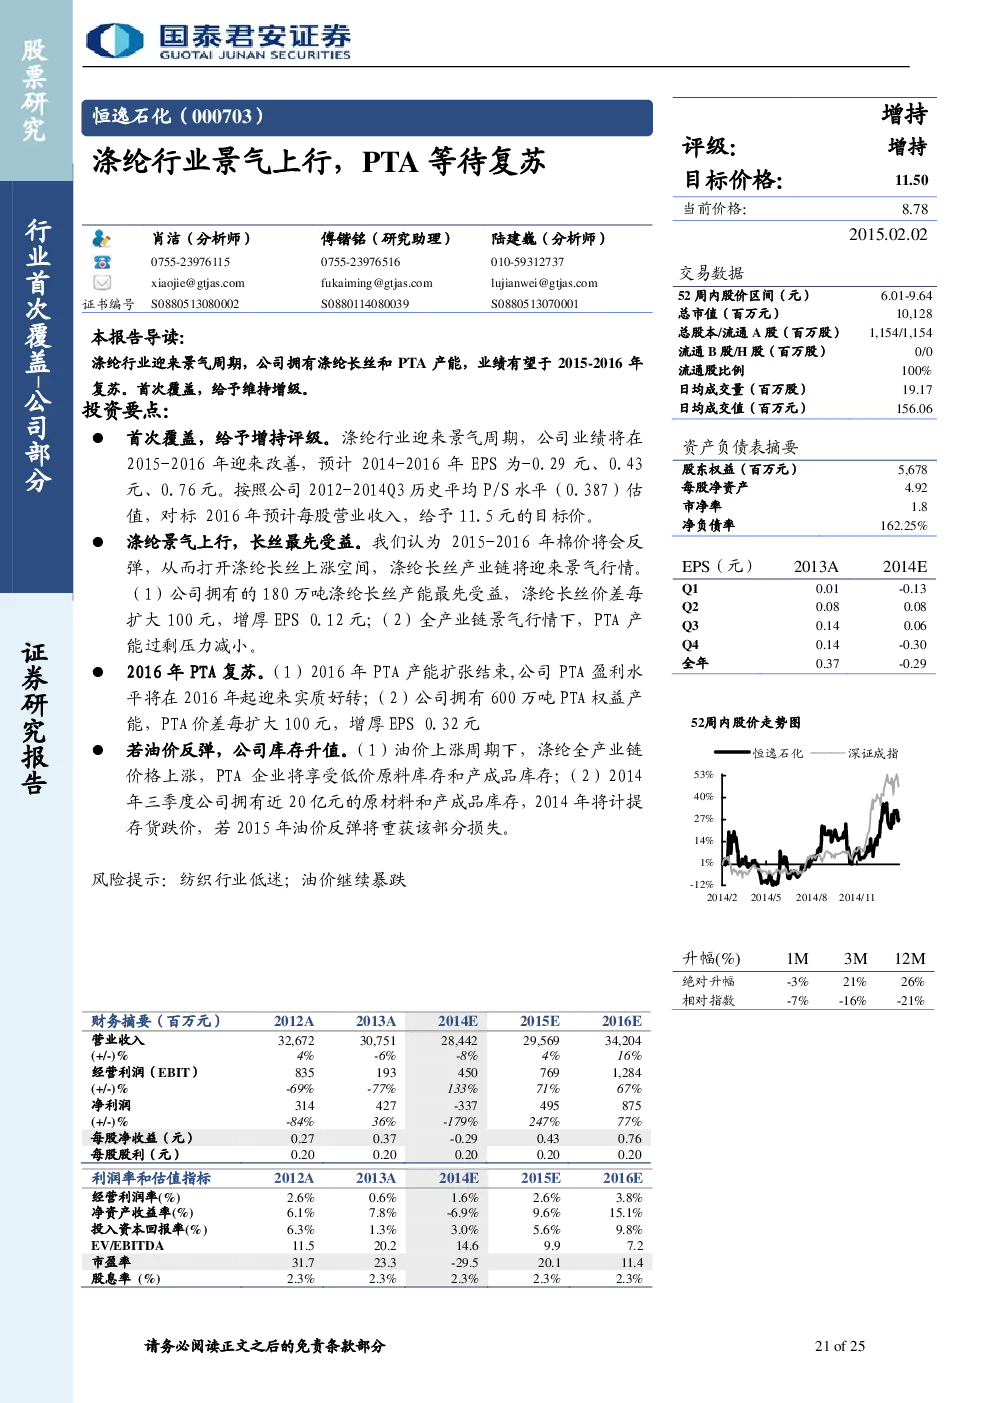
Task: Click the 风险提示 risk warning line
Action: [x=249, y=880]
